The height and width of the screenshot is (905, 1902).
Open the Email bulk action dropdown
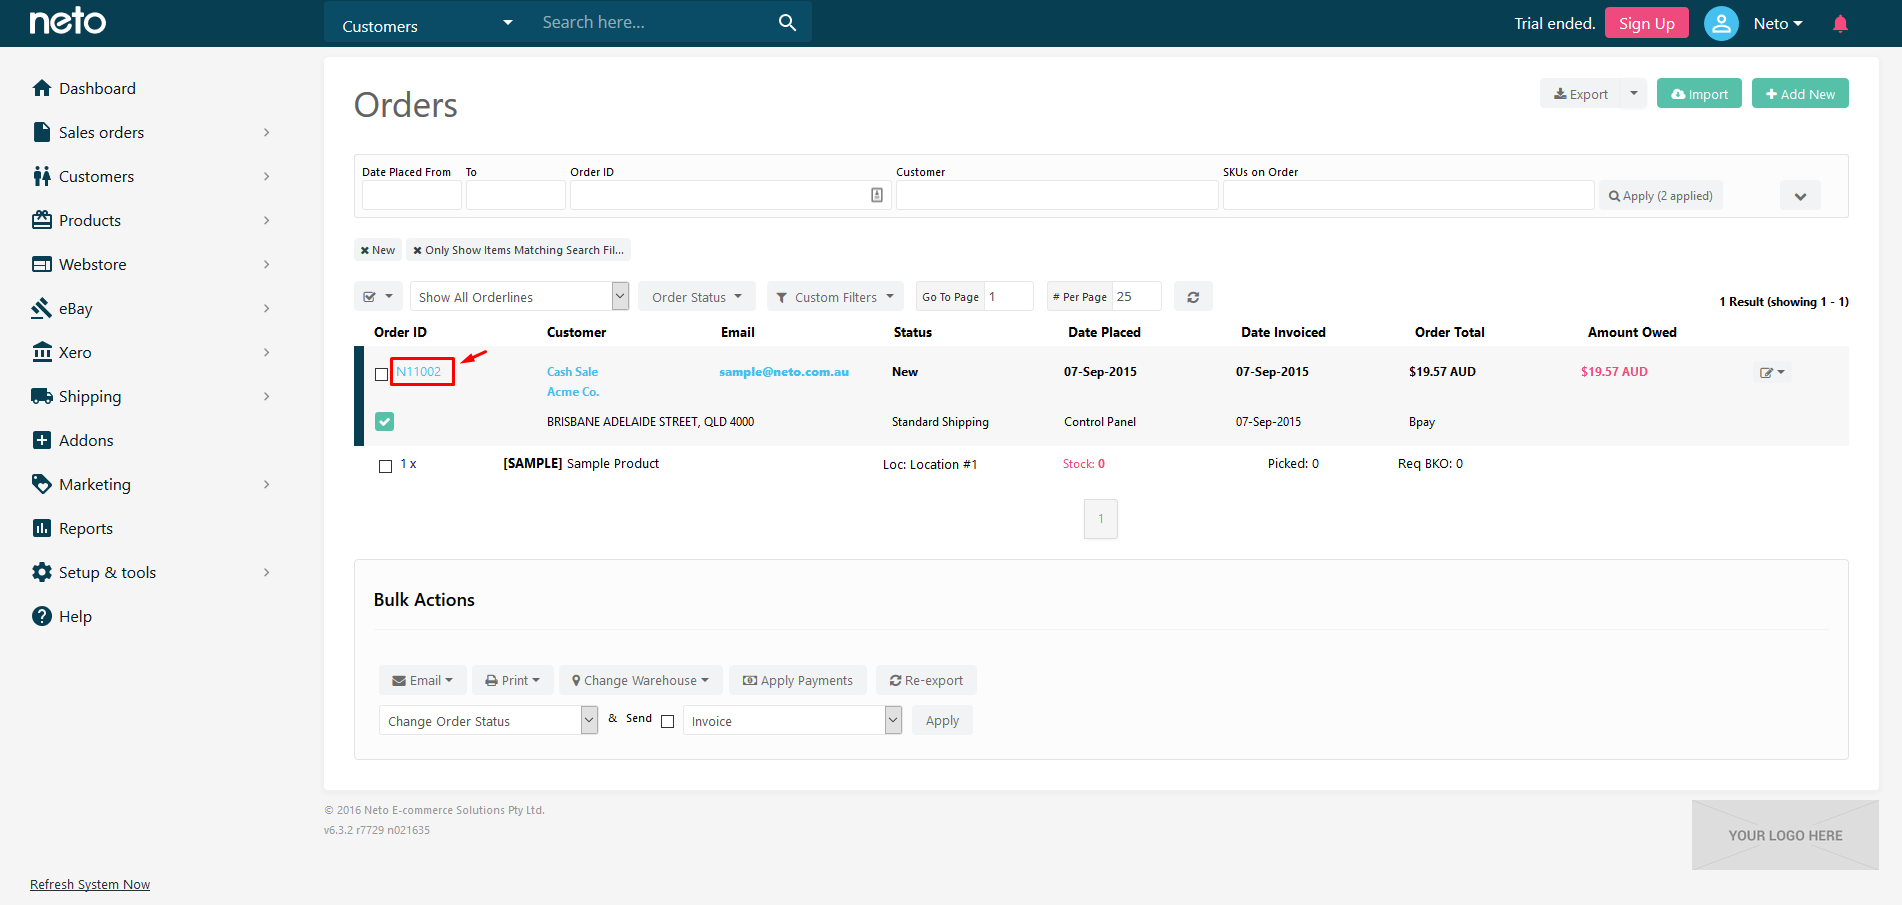coord(423,680)
